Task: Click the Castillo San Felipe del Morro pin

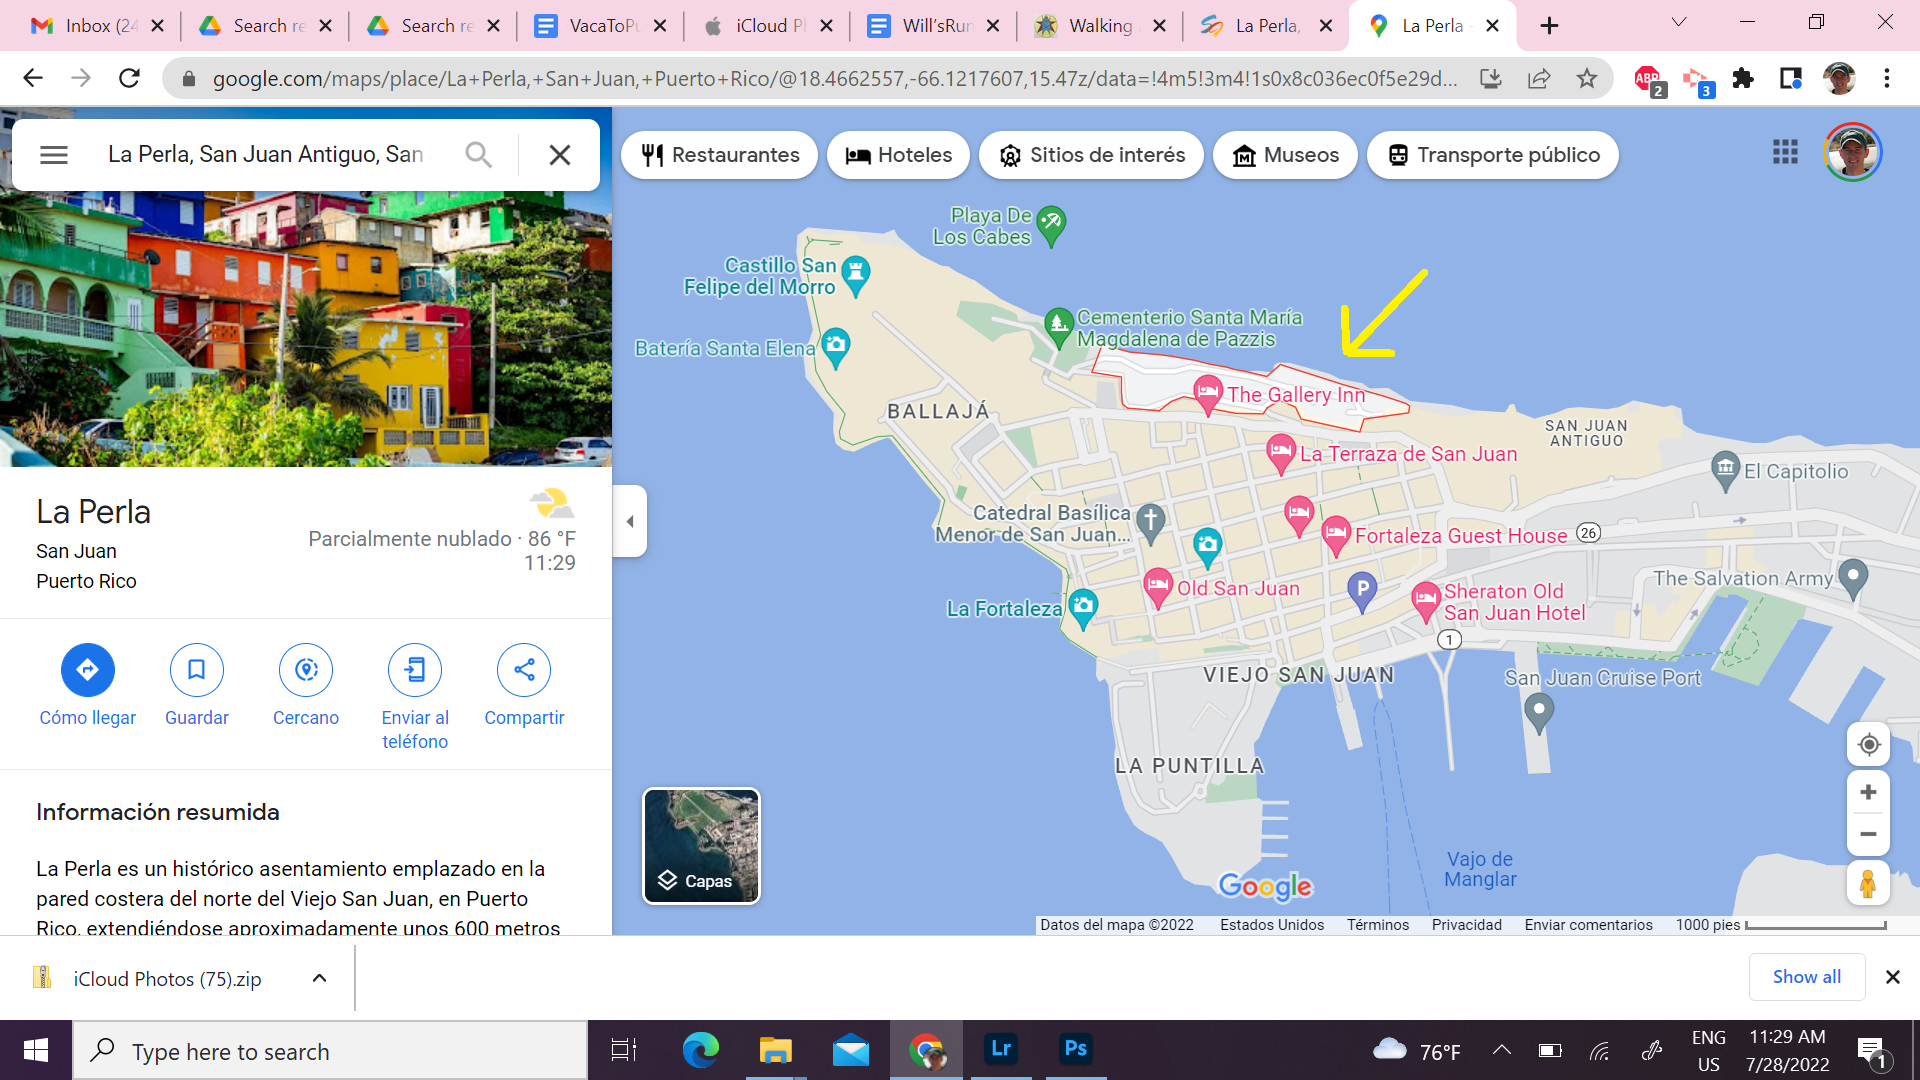Action: [x=855, y=275]
